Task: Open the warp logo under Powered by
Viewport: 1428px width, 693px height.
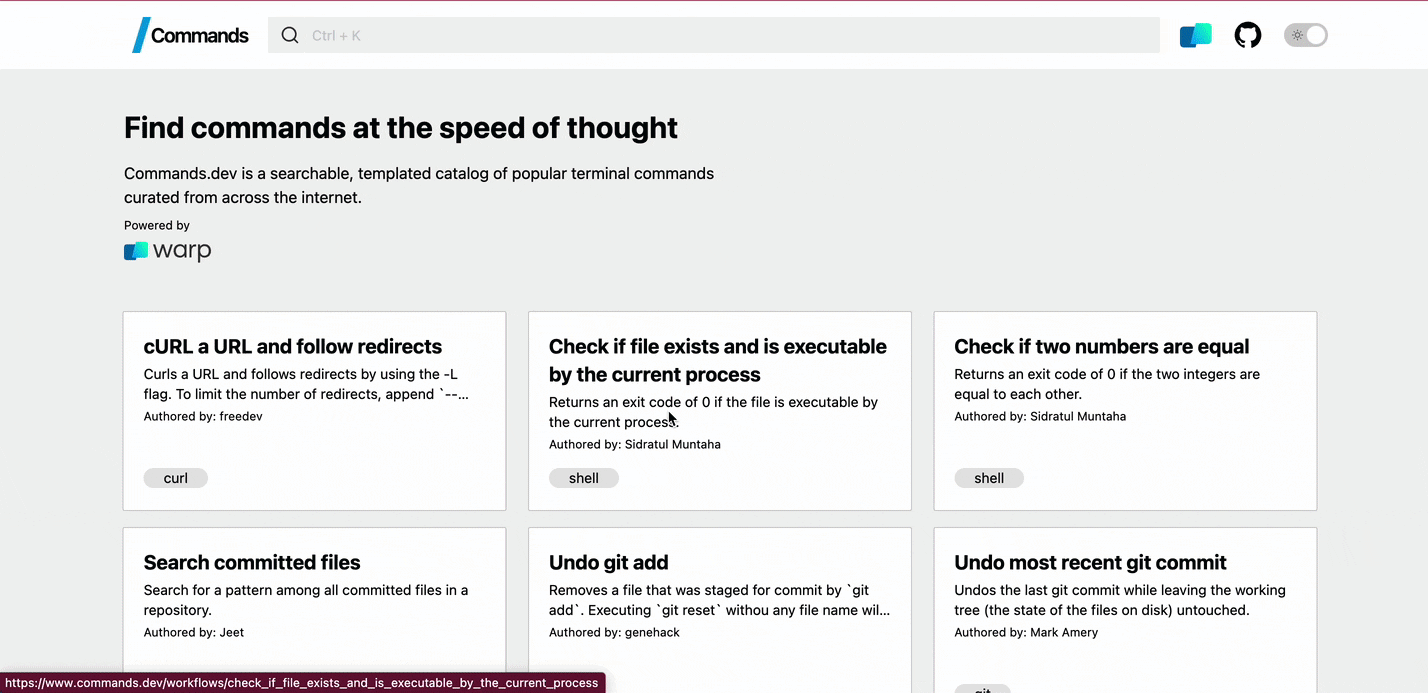Action: [168, 251]
